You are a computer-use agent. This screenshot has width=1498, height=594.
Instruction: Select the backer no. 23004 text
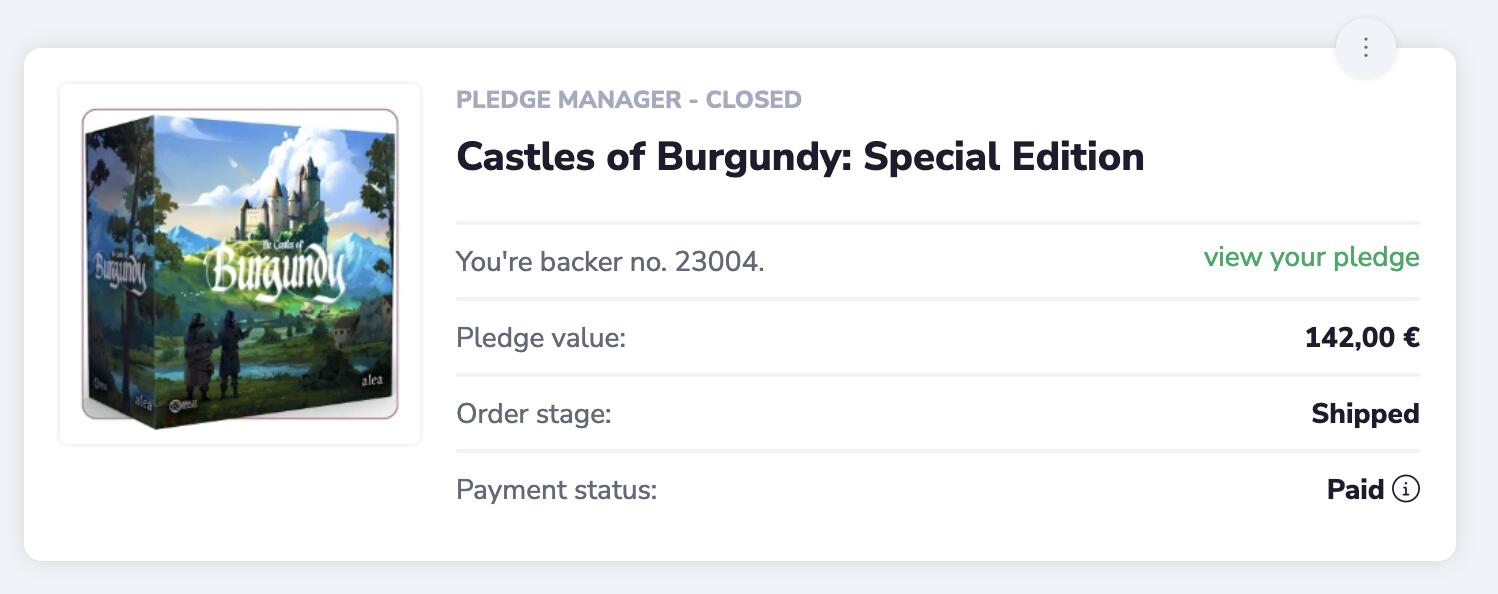click(610, 262)
